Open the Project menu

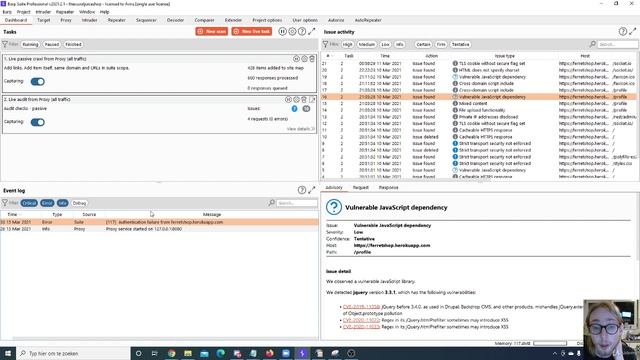click(23, 12)
